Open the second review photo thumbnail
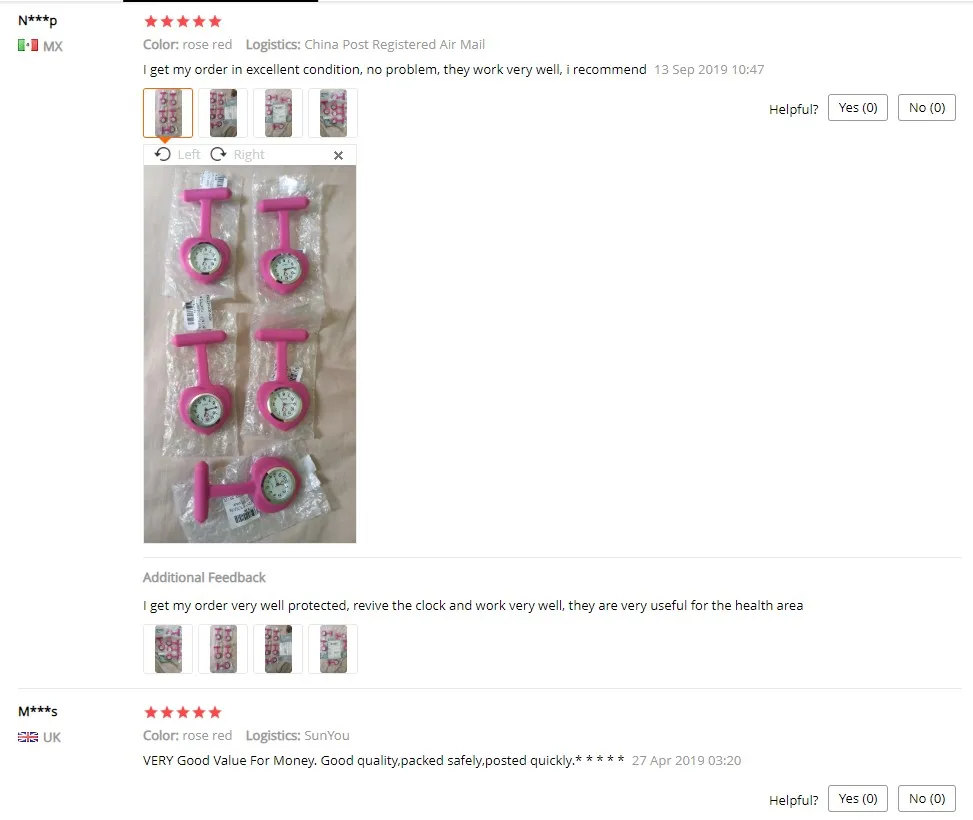Image resolution: width=973 pixels, height=820 pixels. (x=223, y=113)
